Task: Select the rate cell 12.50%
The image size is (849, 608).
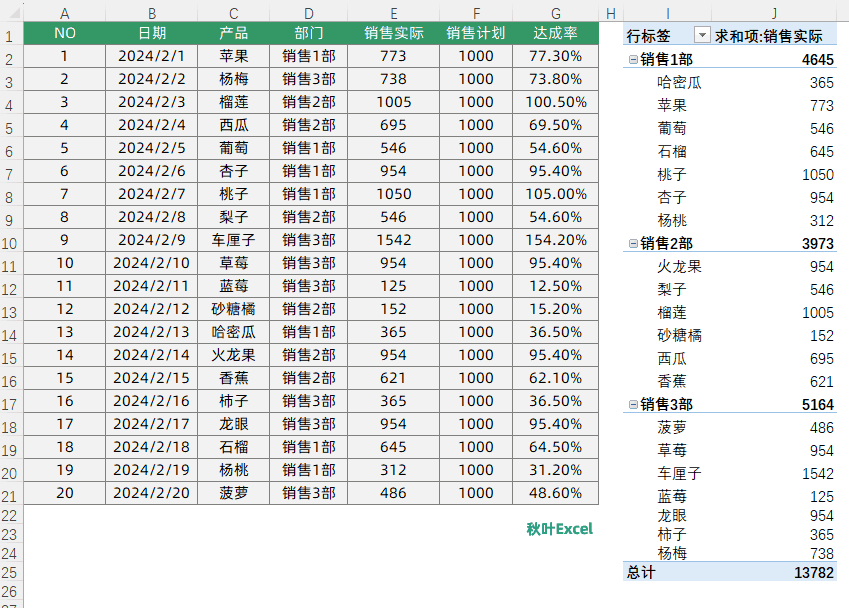Action: pyautogui.click(x=556, y=286)
